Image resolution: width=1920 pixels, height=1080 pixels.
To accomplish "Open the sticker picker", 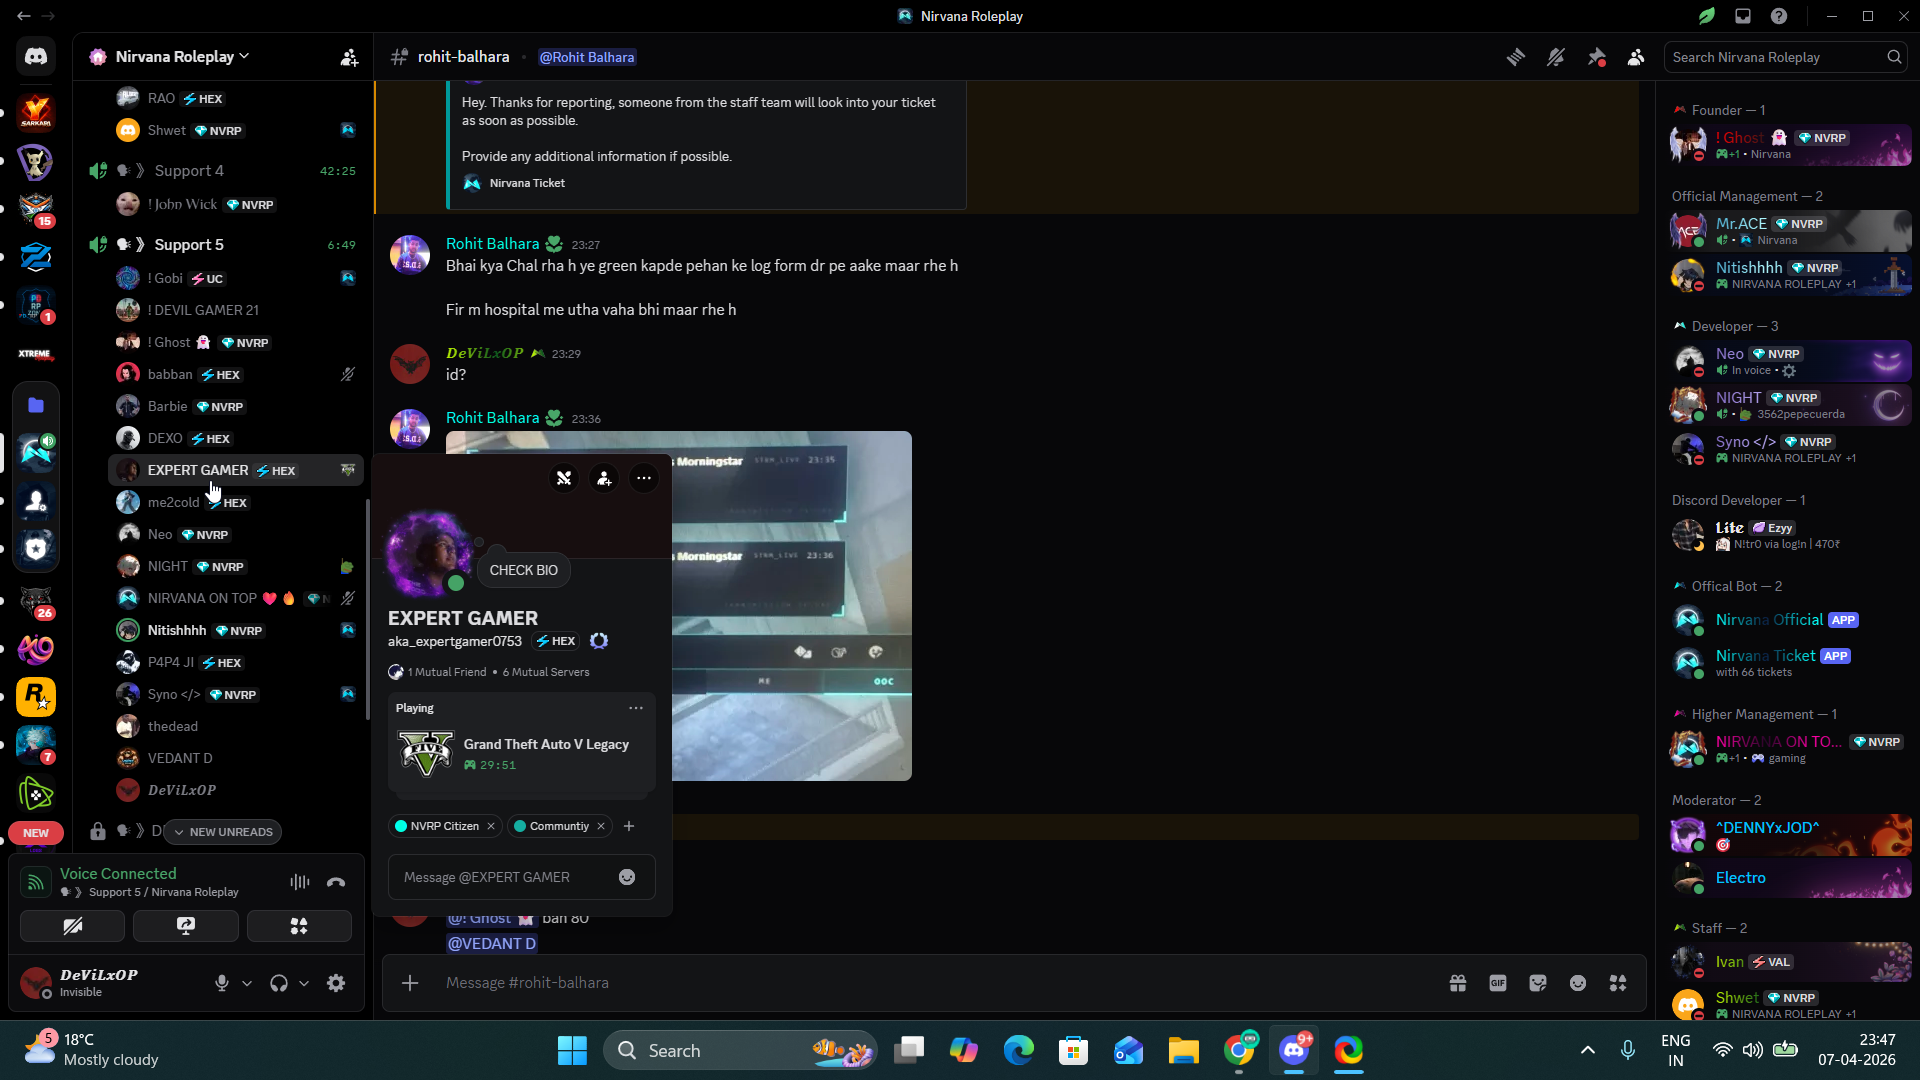I will pos(1538,983).
